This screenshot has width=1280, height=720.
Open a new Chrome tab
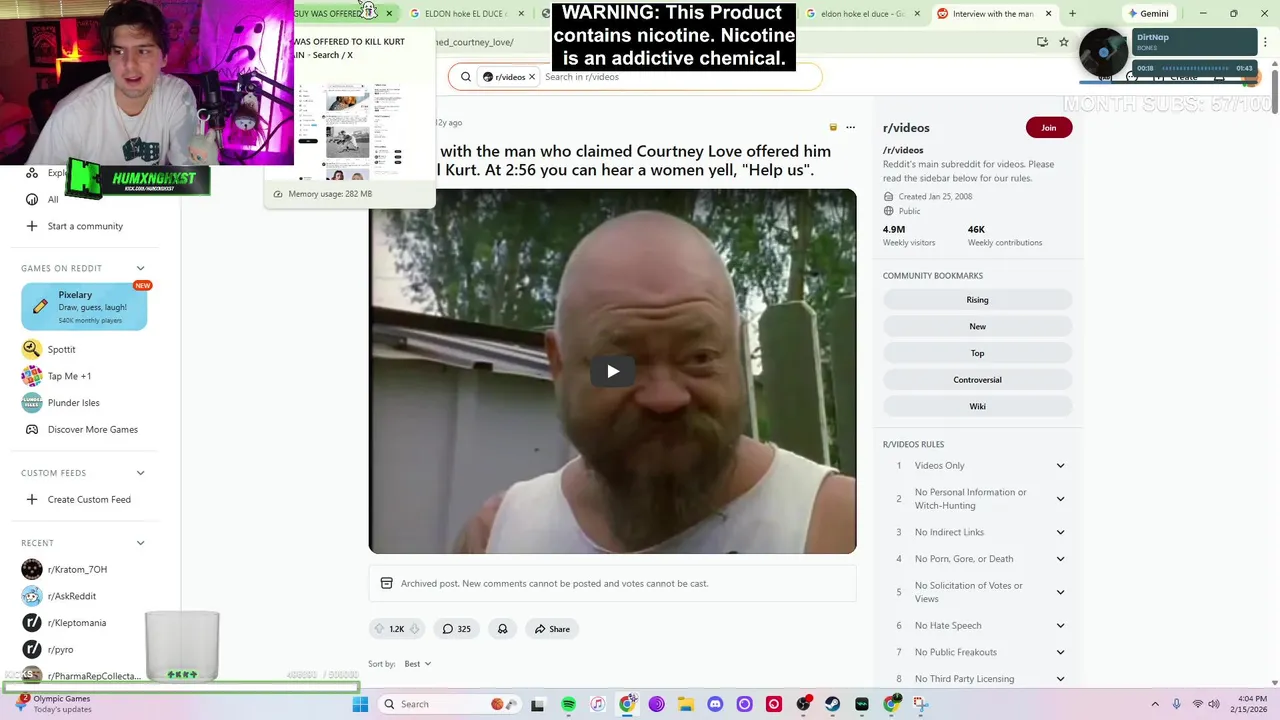tap(1072, 14)
